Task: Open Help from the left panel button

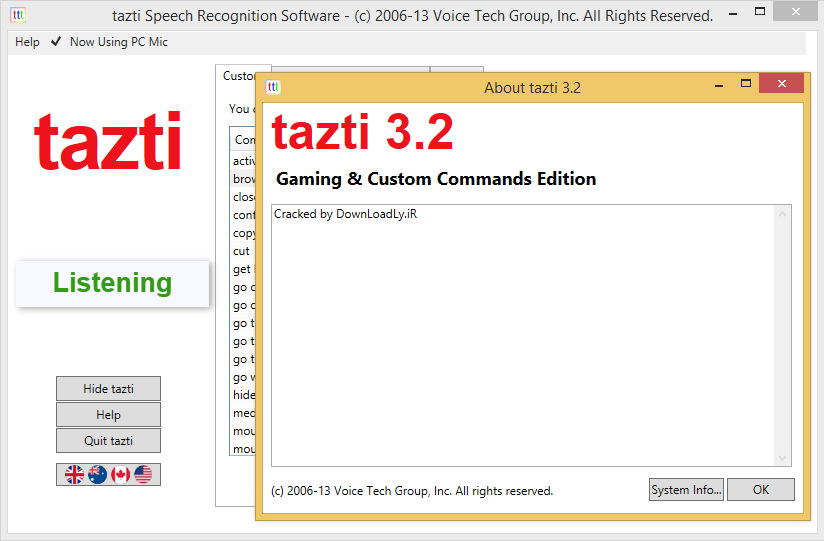Action: pyautogui.click(x=108, y=415)
